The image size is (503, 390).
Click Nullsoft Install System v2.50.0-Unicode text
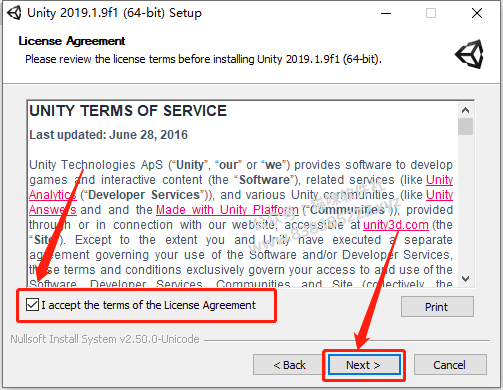coord(105,339)
